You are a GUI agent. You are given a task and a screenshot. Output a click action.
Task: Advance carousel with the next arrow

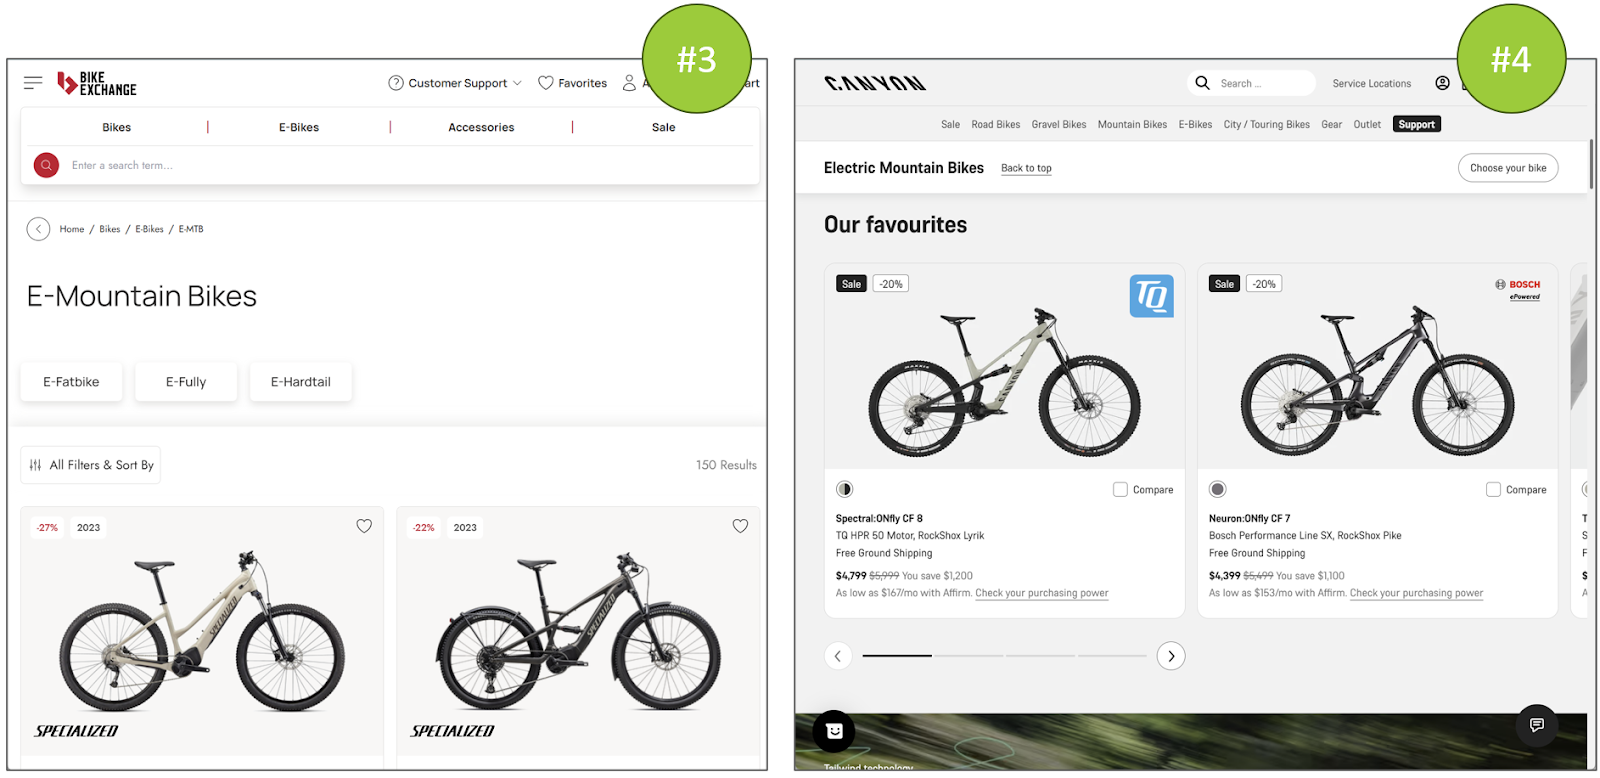click(1171, 656)
